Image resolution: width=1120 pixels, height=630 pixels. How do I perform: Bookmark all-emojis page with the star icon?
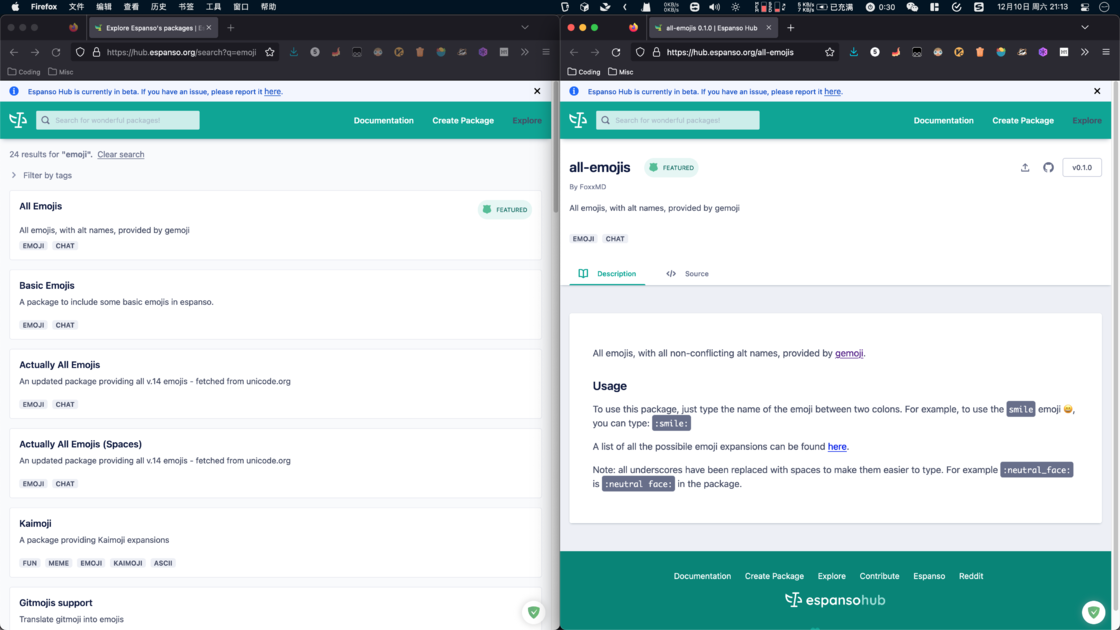tap(830, 52)
